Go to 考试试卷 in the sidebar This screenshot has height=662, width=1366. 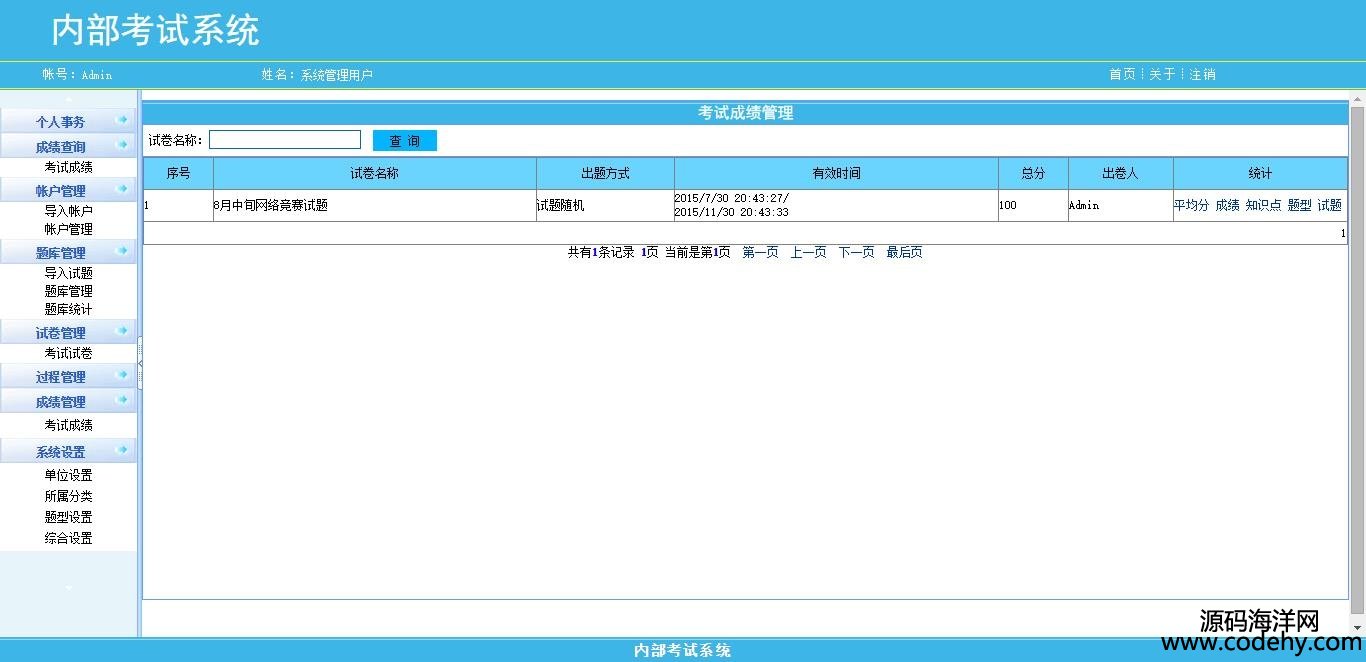pos(68,354)
